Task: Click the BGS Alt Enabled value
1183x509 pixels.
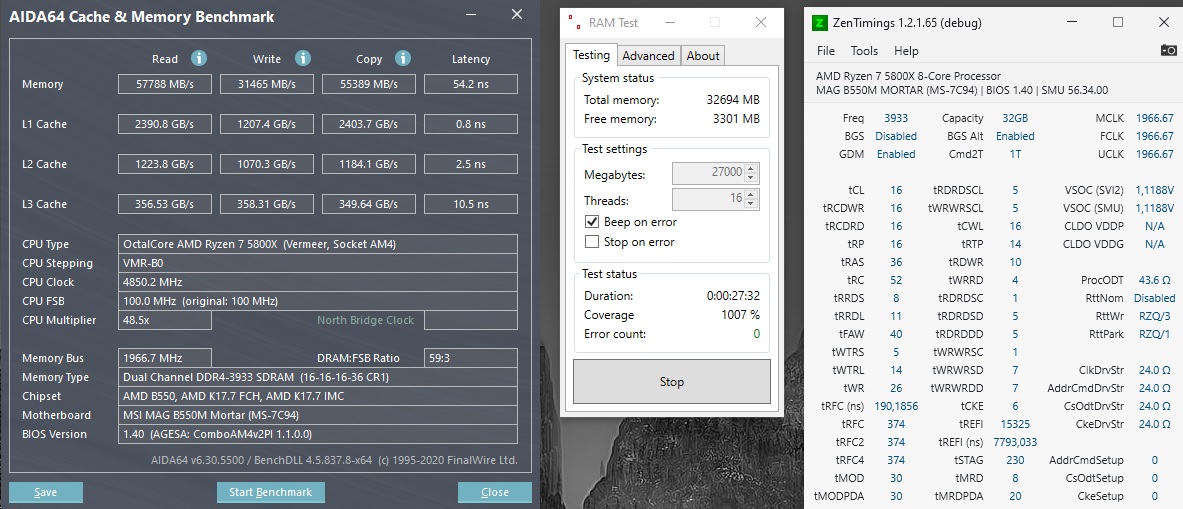Action: click(1015, 136)
